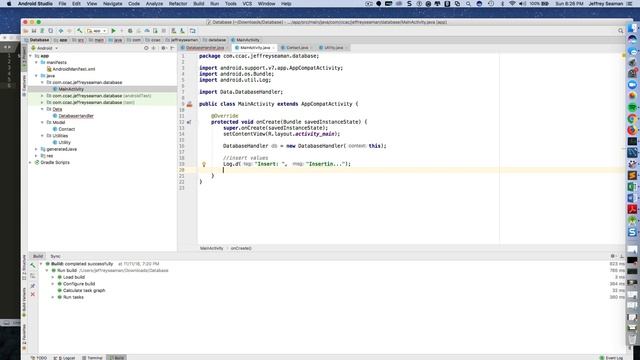640x360 pixels.
Task: Click the Debug app bug icon
Action: click(130, 31)
